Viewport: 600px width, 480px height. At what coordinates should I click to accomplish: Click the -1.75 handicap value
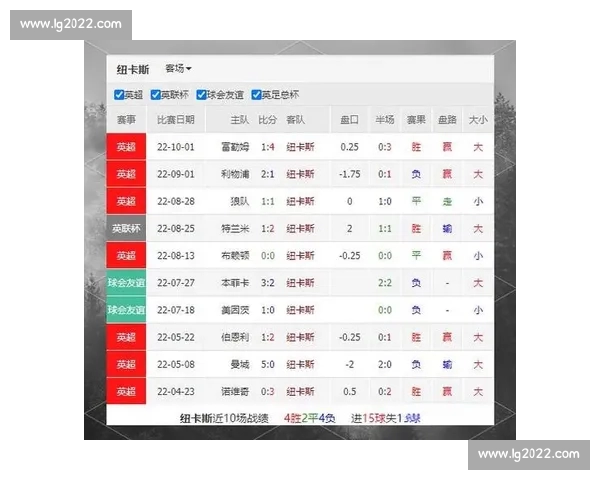(349, 174)
